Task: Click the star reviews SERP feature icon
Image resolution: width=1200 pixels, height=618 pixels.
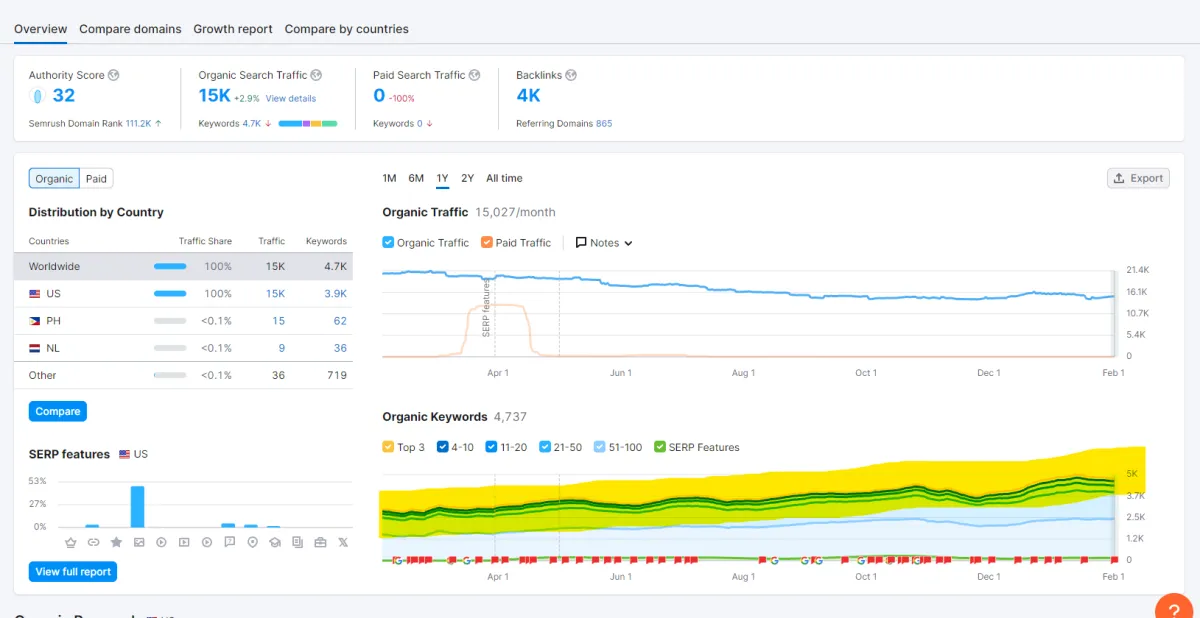Action: 116,542
